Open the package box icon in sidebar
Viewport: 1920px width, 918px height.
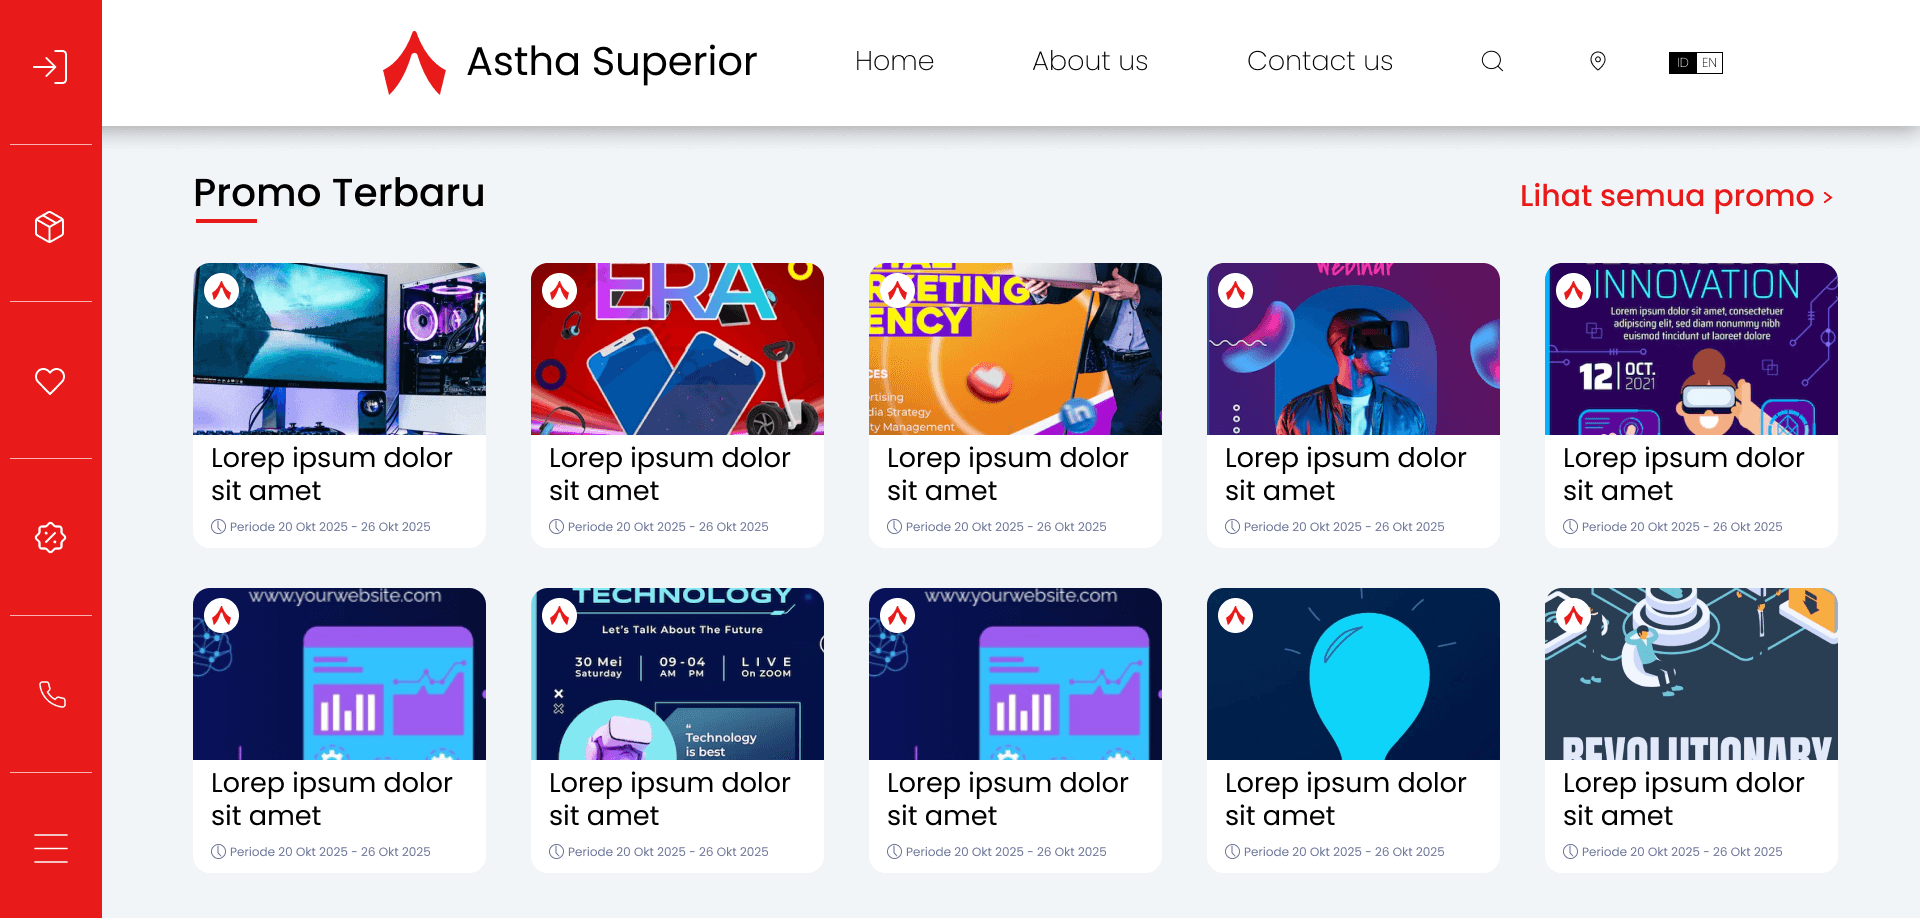(x=50, y=227)
